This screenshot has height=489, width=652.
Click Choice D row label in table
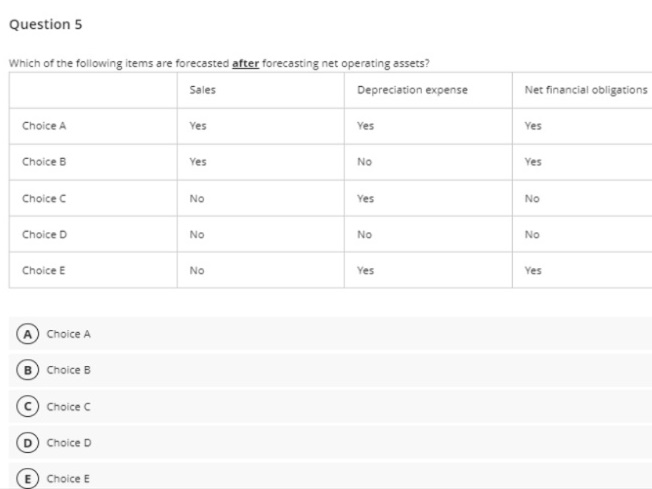[x=44, y=234]
